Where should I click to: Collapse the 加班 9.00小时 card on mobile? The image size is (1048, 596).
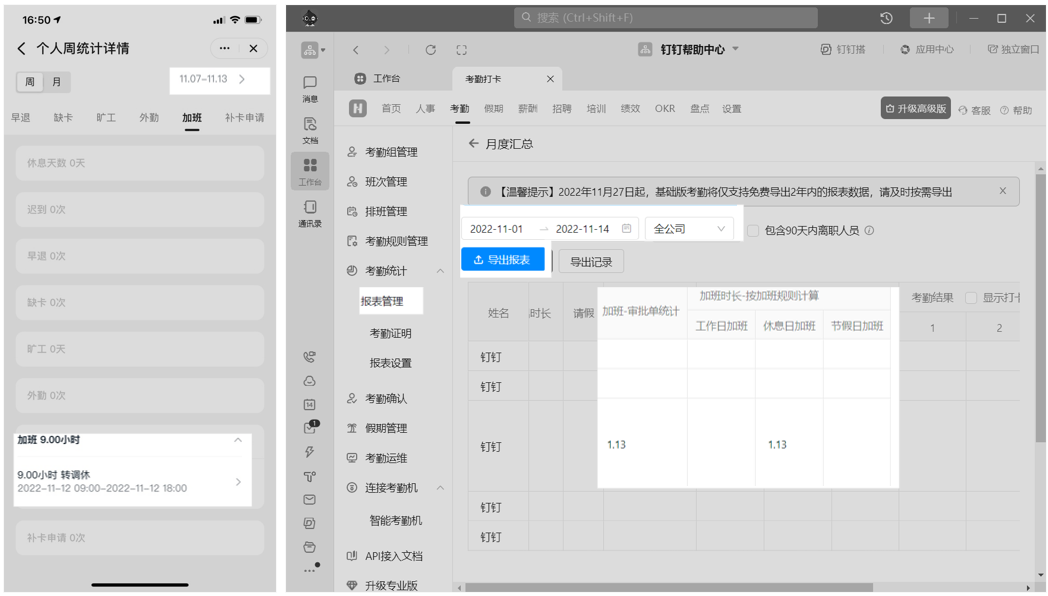(238, 440)
